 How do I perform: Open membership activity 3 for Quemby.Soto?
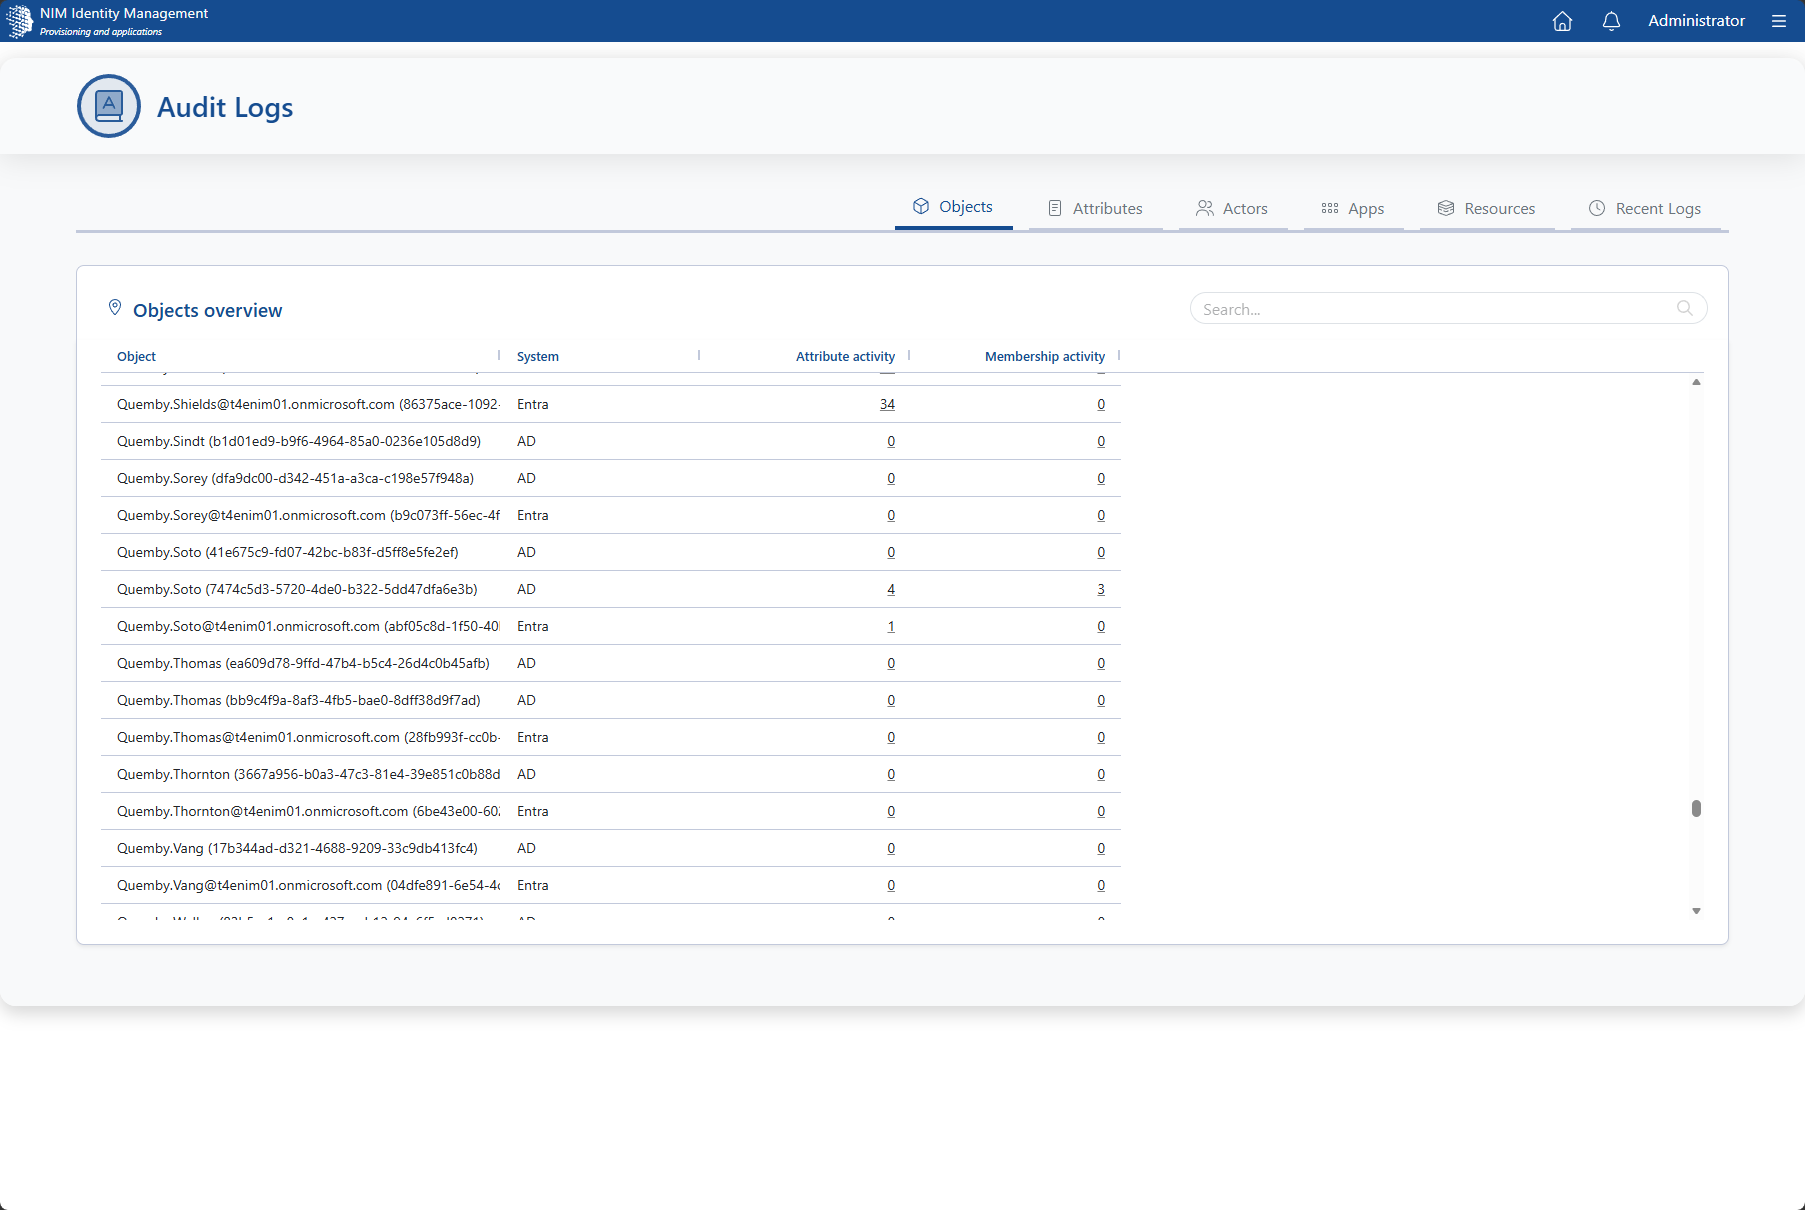[1101, 589]
